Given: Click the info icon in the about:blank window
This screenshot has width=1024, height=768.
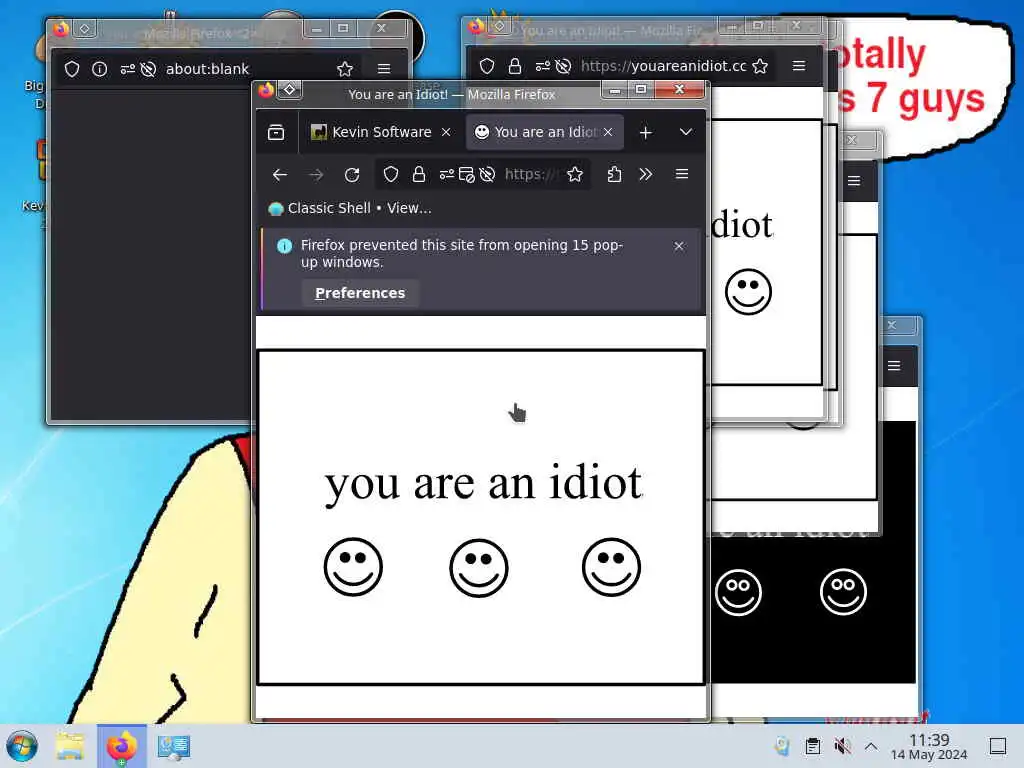Looking at the screenshot, I should [x=99, y=69].
